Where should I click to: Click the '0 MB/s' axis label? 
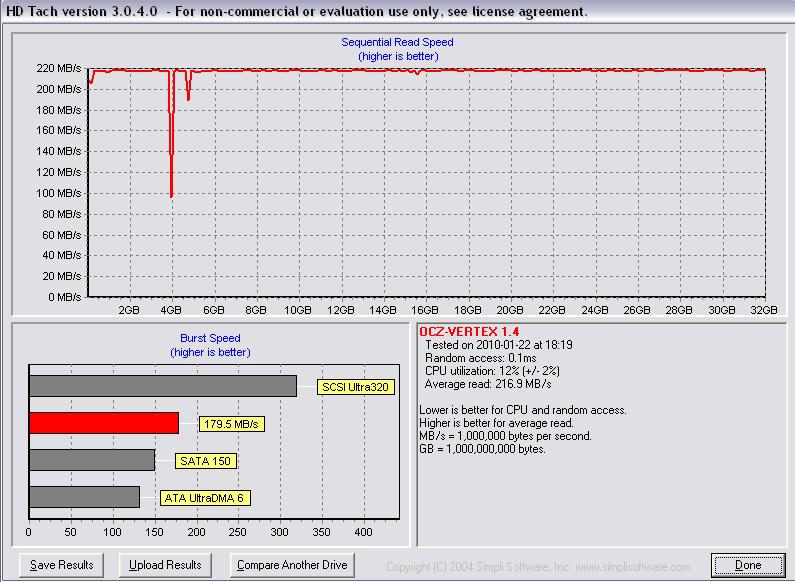(x=64, y=297)
